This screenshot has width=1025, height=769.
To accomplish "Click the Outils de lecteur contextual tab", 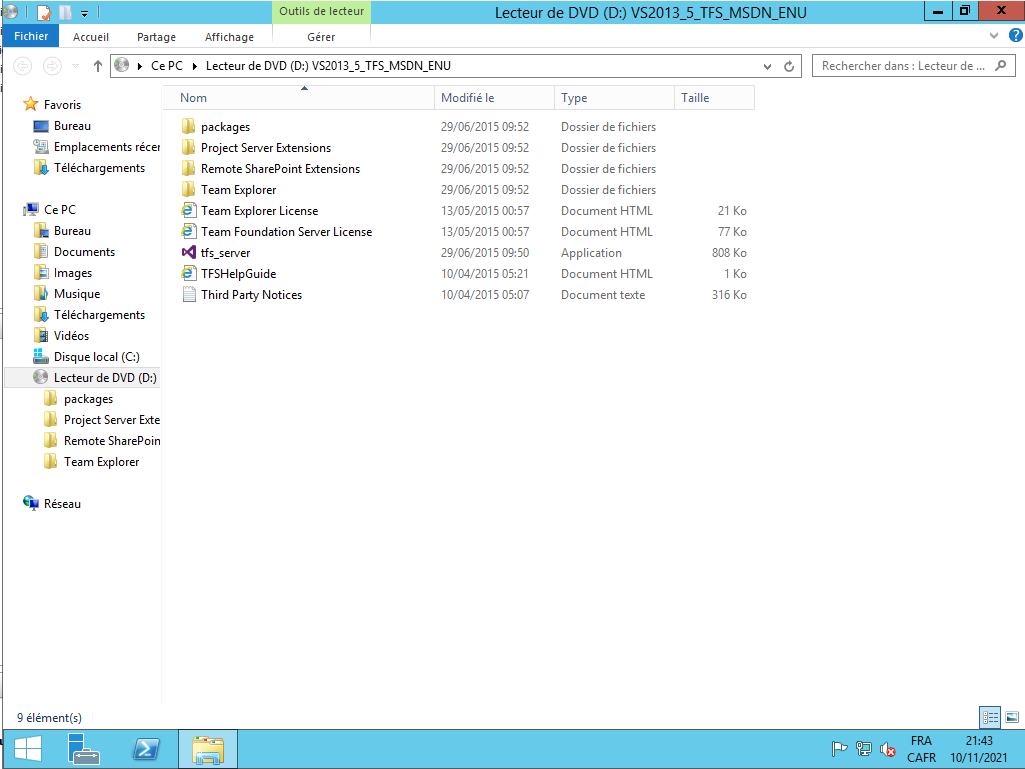I will 321,11.
